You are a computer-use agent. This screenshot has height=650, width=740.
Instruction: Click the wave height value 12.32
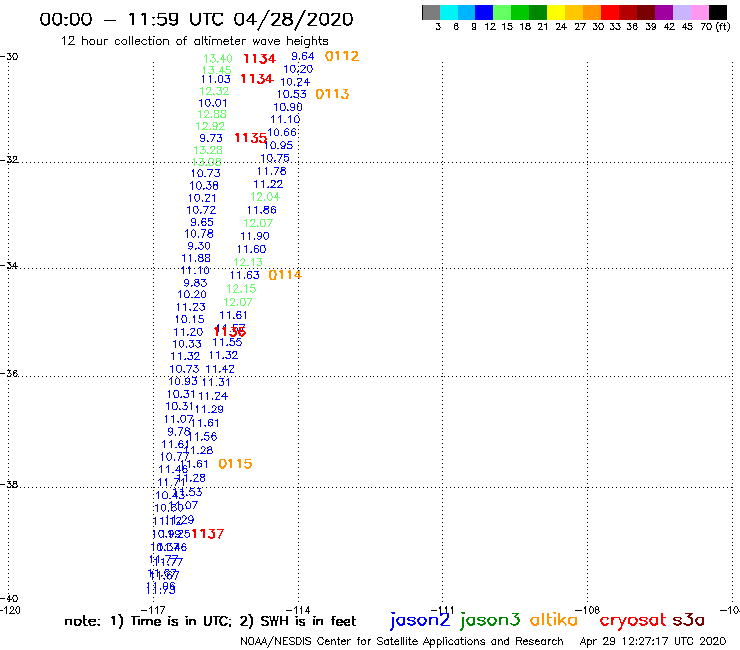click(214, 91)
